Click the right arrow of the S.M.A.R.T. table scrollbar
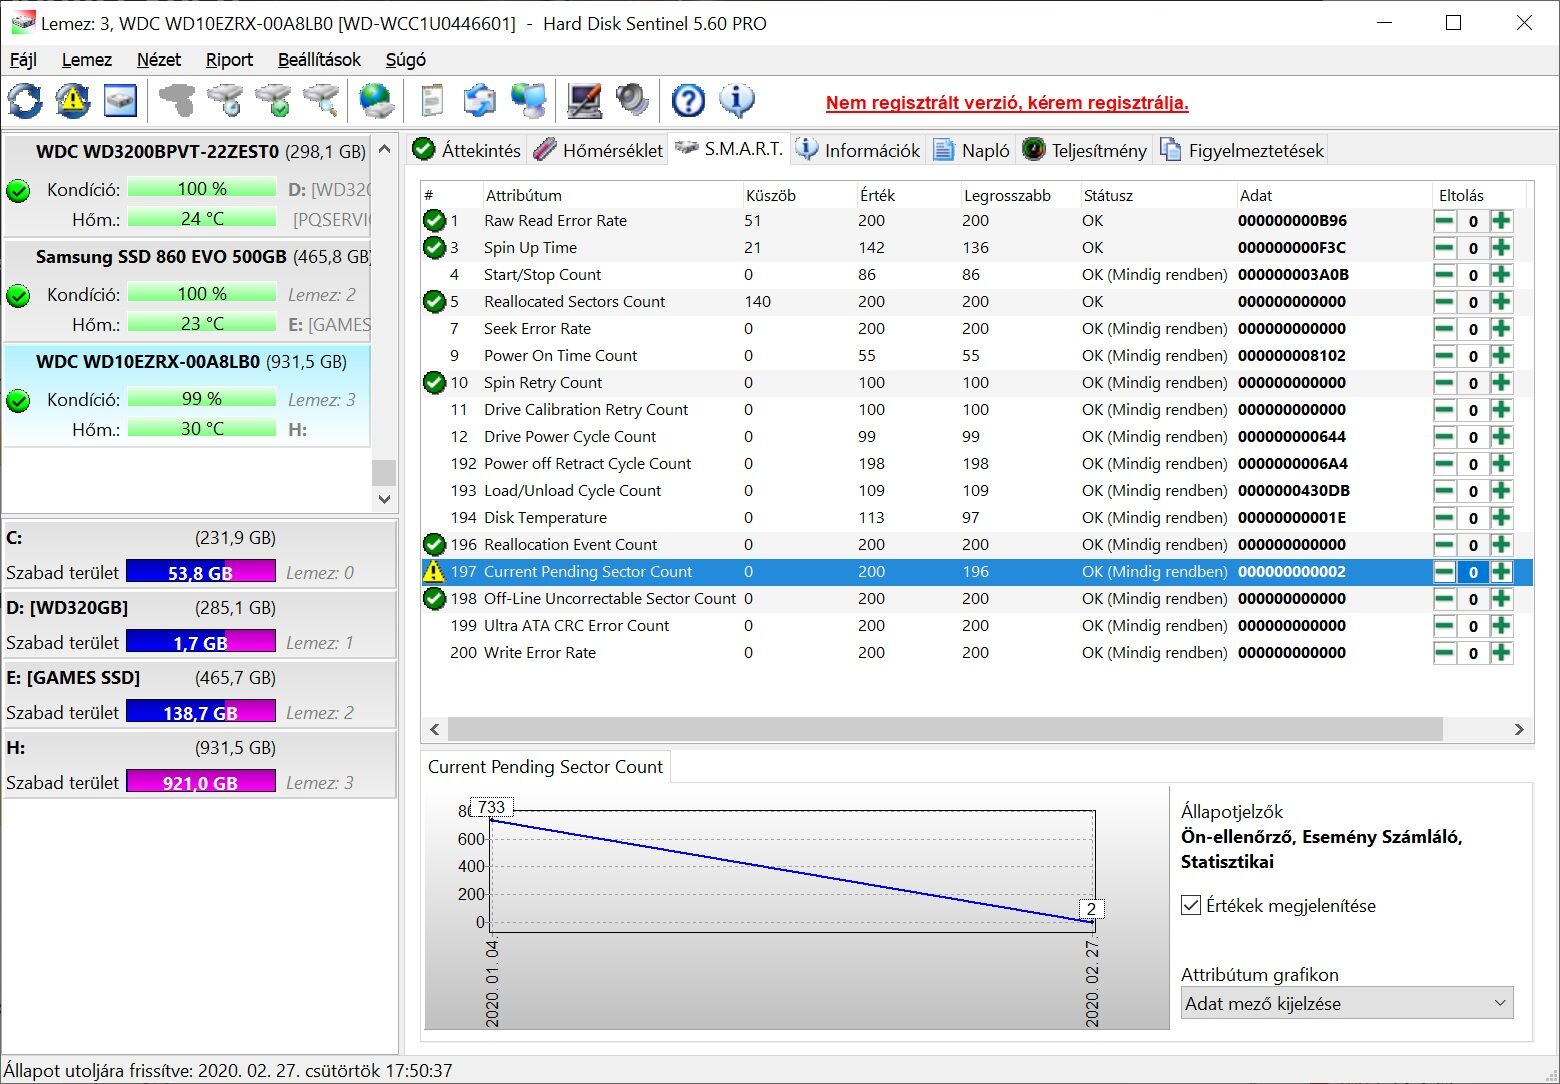The width and height of the screenshot is (1560, 1084). (x=1519, y=729)
